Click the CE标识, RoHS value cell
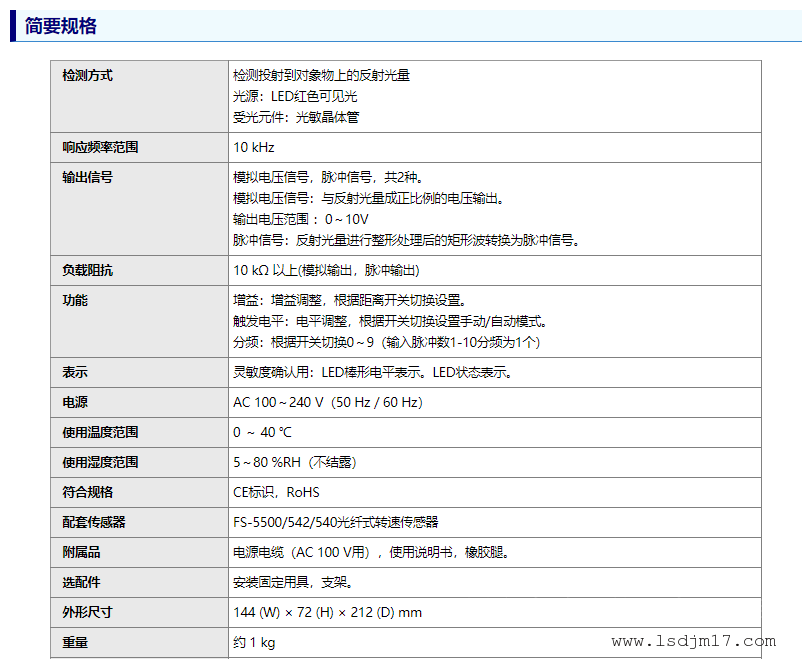Image resolution: width=808 pixels, height=659 pixels. click(276, 493)
